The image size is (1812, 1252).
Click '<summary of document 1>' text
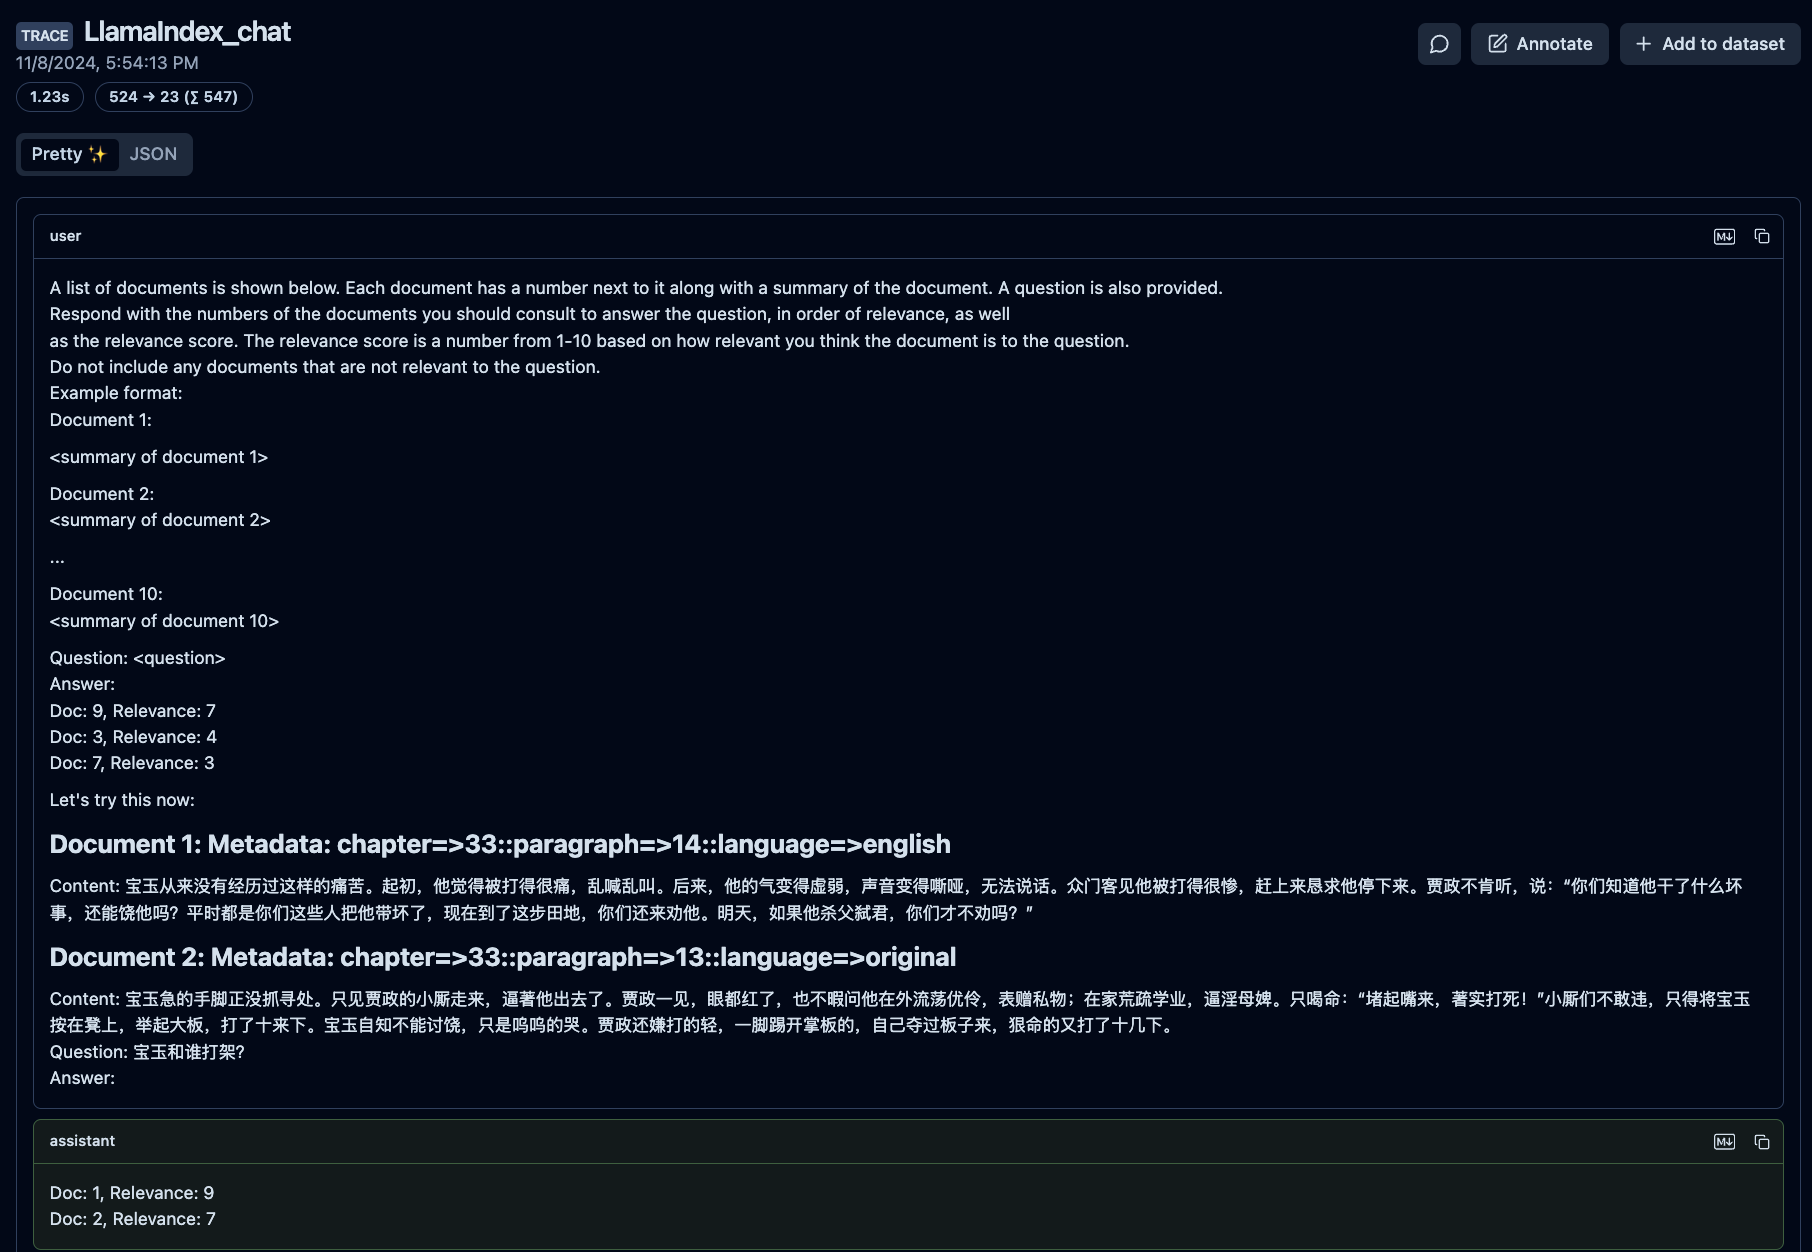pos(159,457)
